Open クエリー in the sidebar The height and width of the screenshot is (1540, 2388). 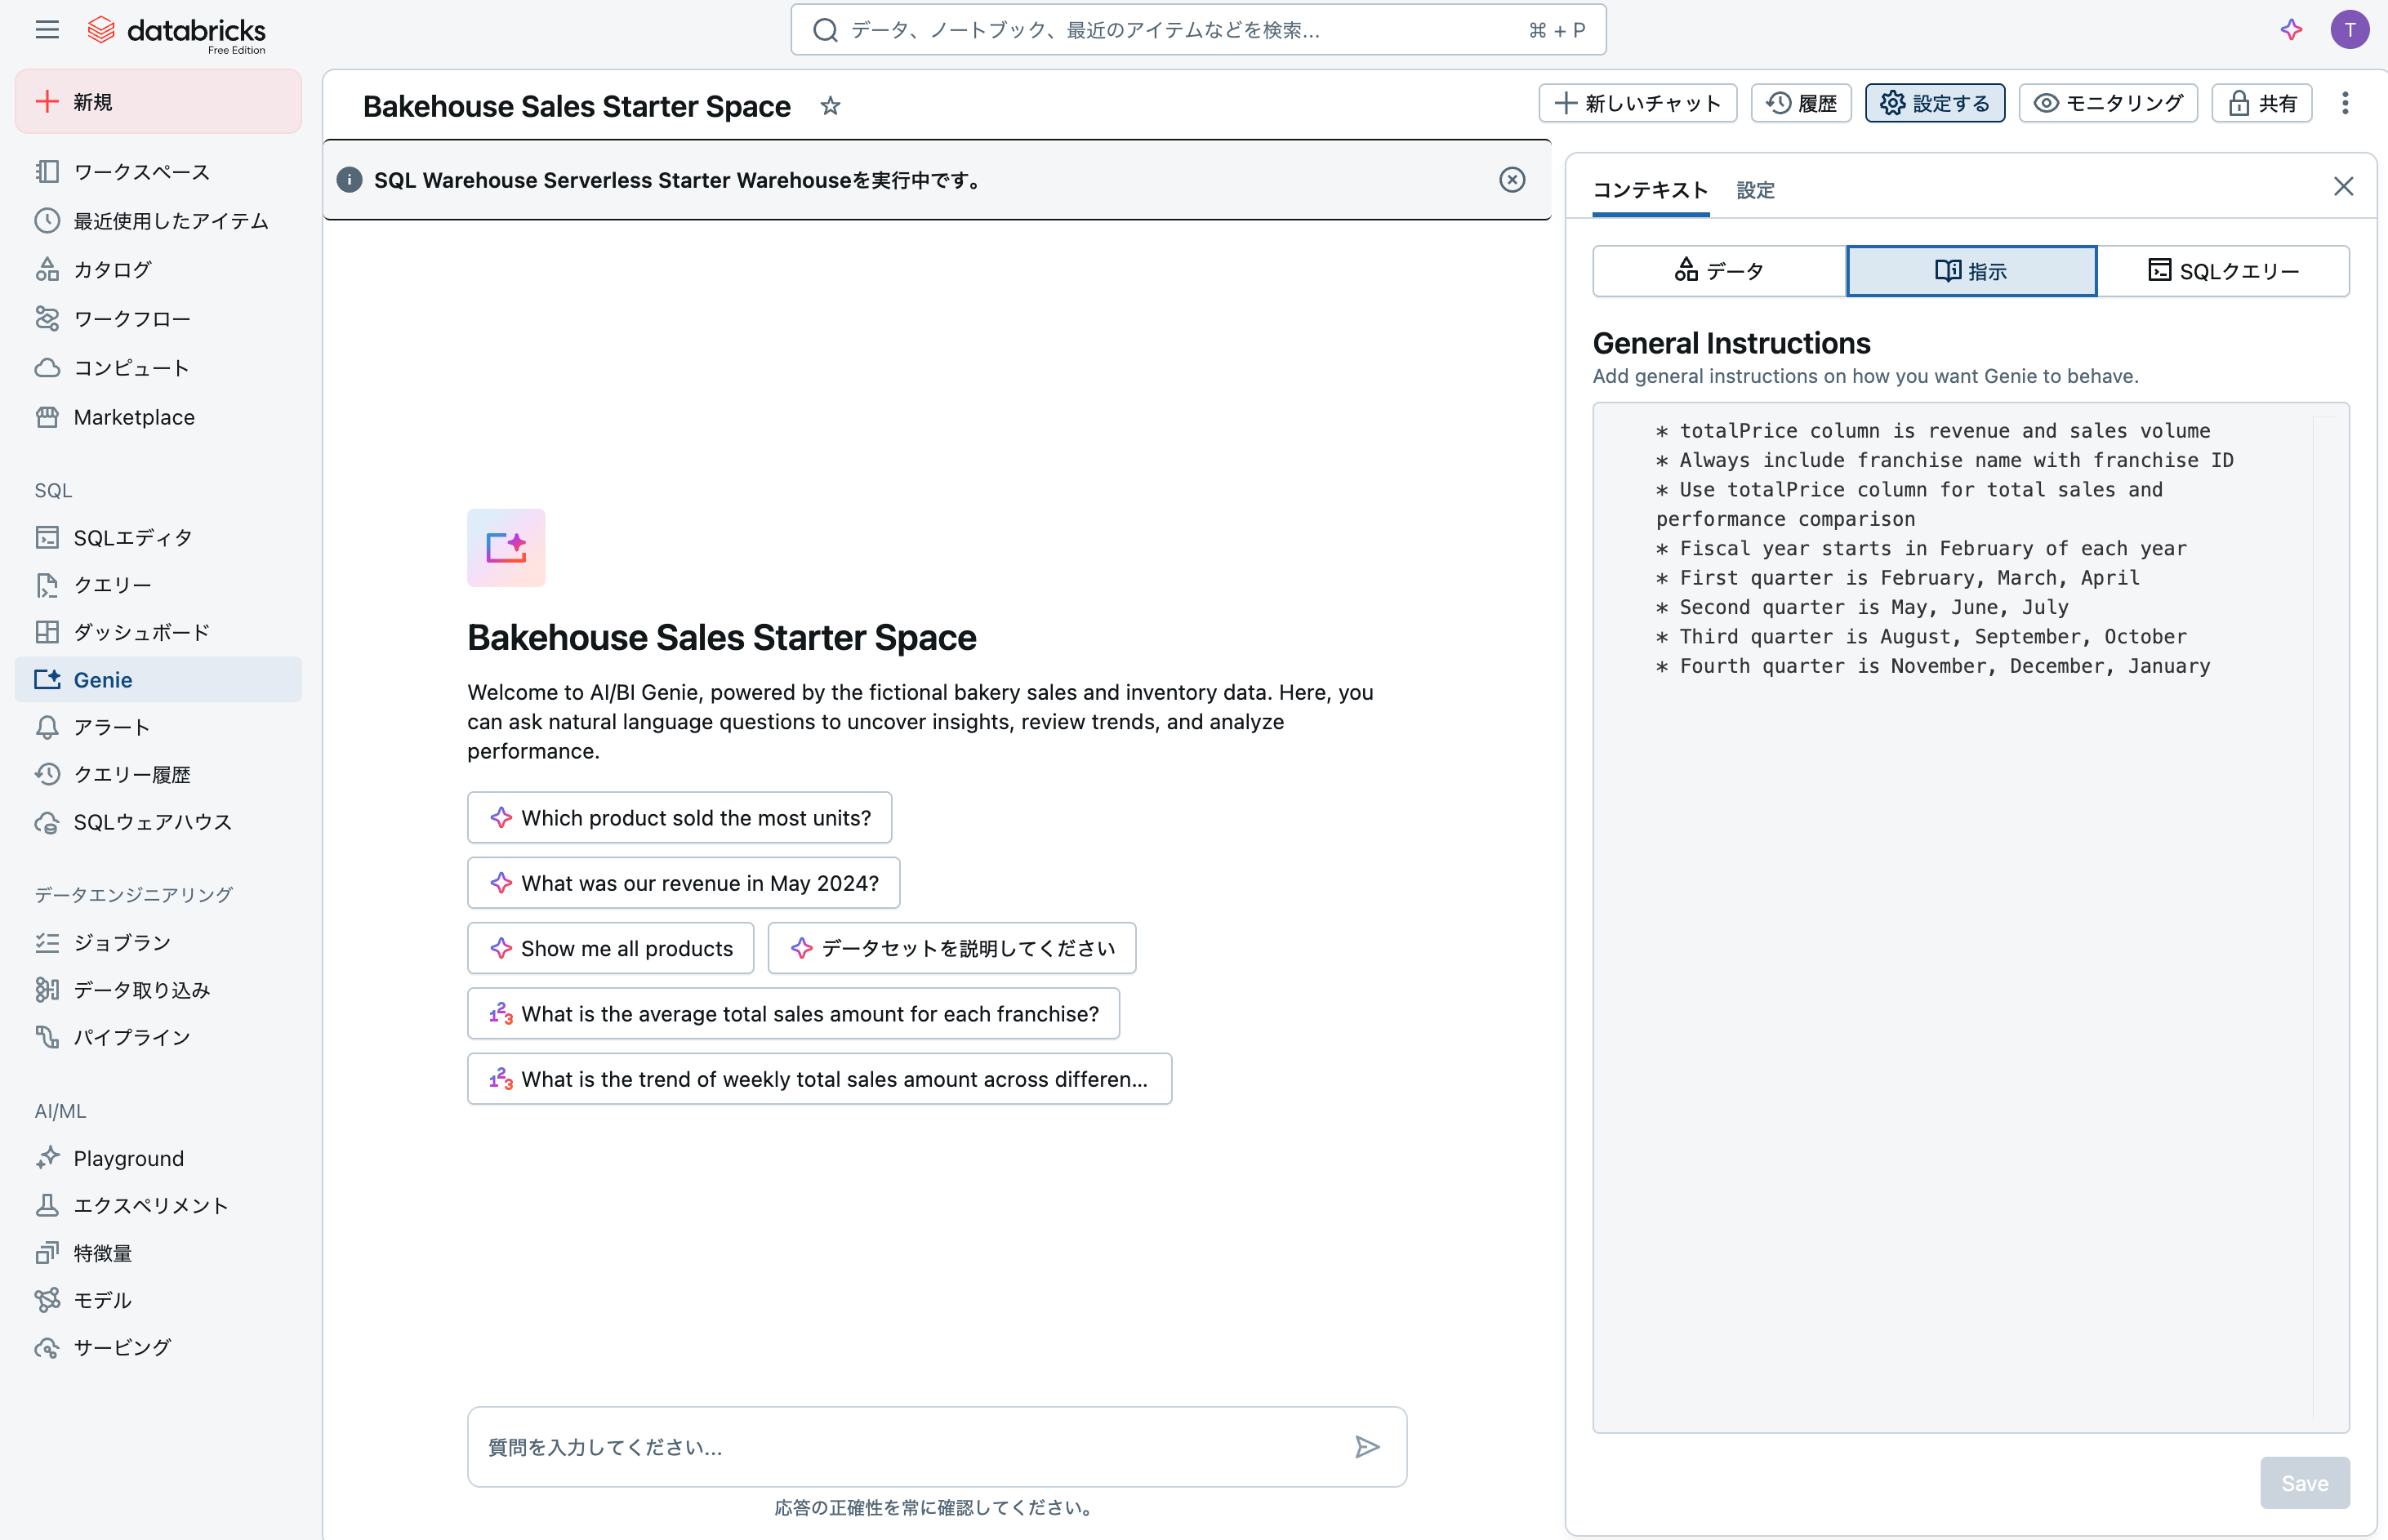[158, 585]
